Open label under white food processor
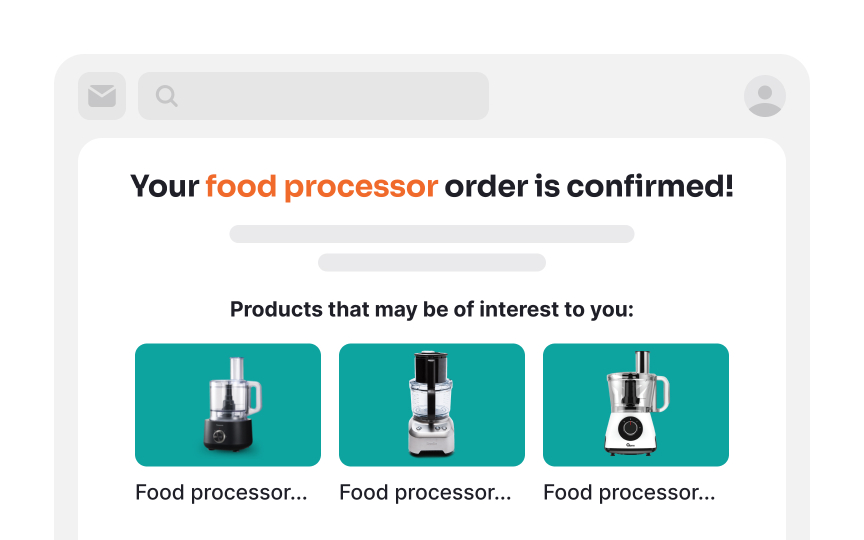Image resolution: width=864 pixels, height=540 pixels. (629, 493)
